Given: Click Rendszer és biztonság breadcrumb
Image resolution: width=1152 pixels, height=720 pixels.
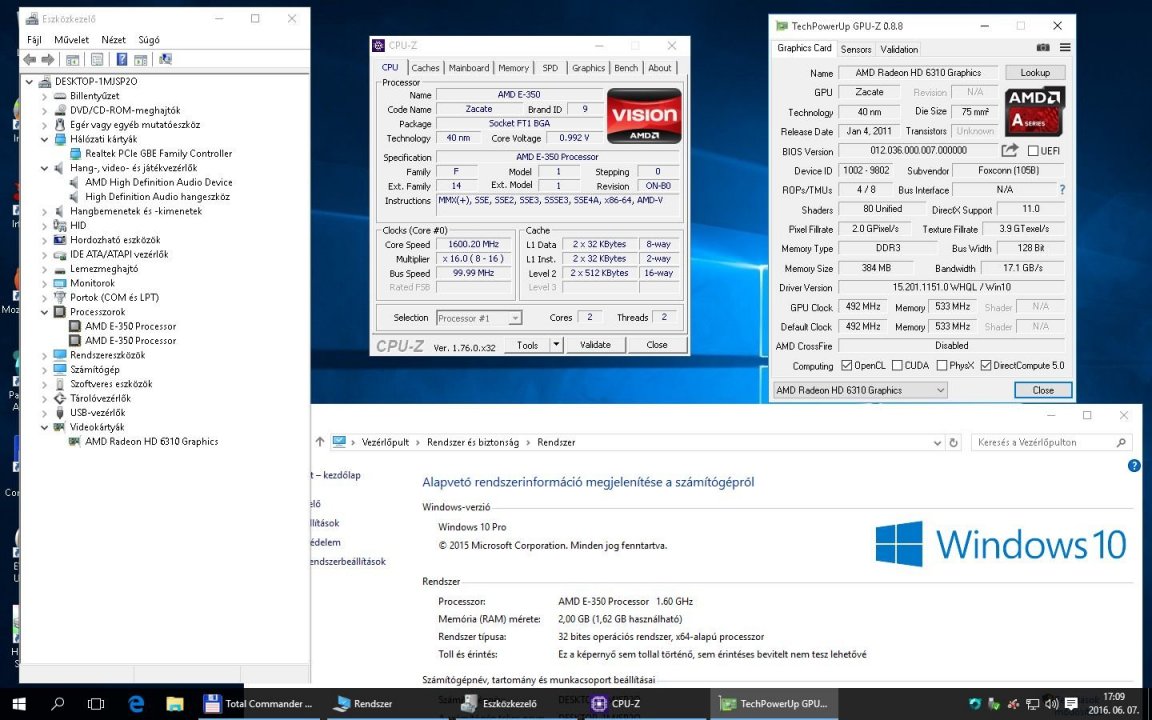Looking at the screenshot, I should 472,442.
